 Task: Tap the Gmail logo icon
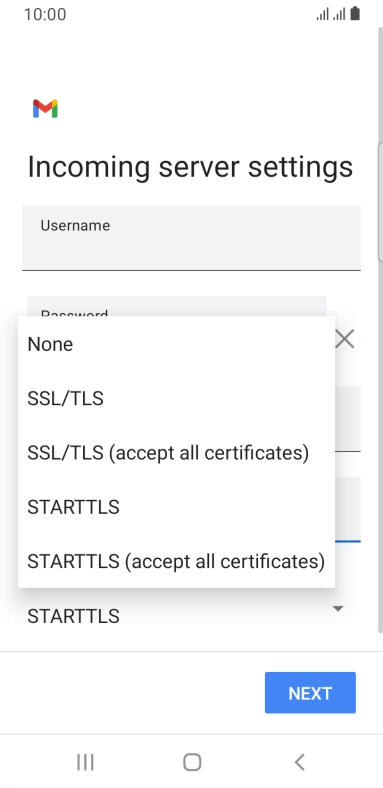45,109
